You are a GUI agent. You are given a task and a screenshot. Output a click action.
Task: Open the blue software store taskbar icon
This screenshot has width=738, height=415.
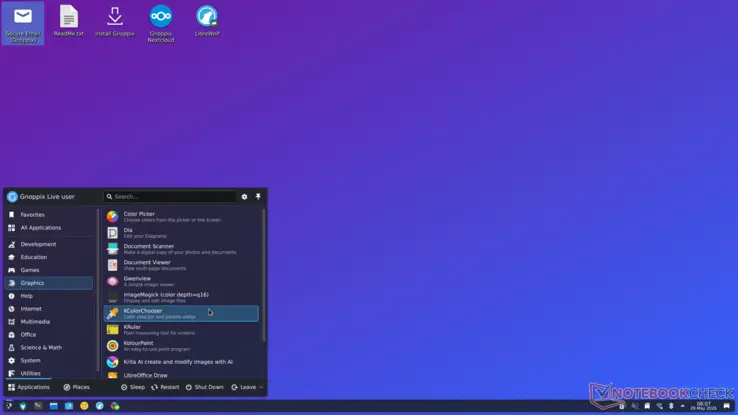tap(69, 406)
